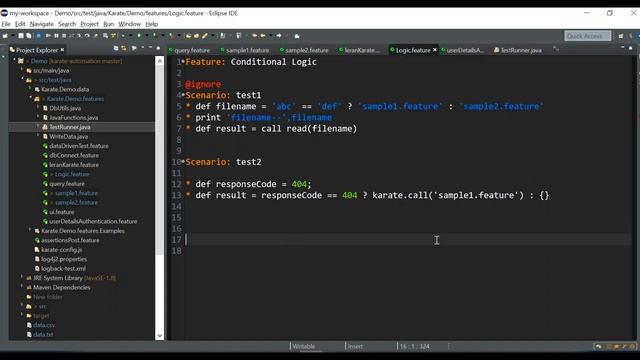Switch to the sample2.feature tab
The image size is (640, 360).
(304, 50)
